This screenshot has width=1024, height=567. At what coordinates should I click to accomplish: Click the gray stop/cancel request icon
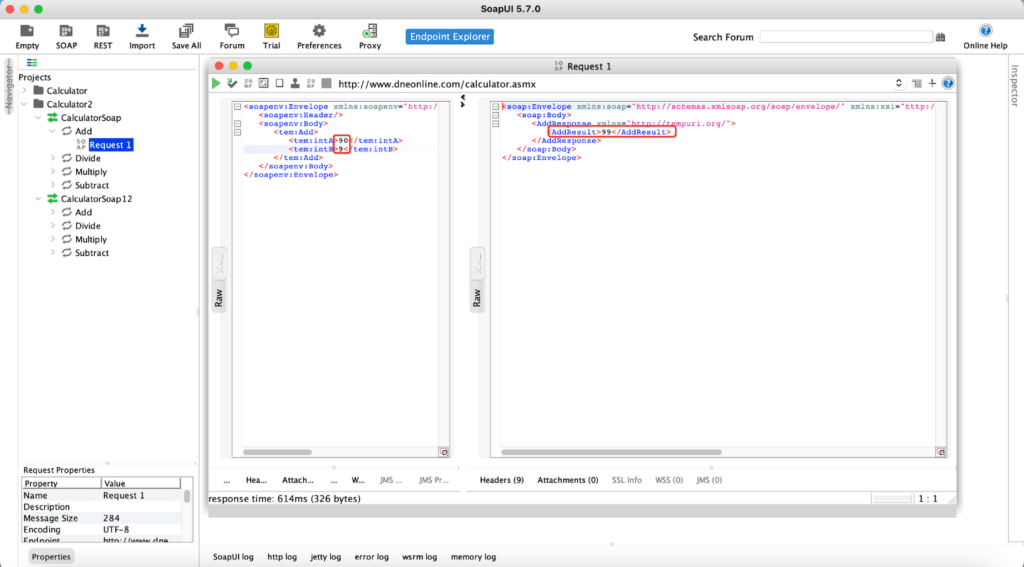[327, 84]
